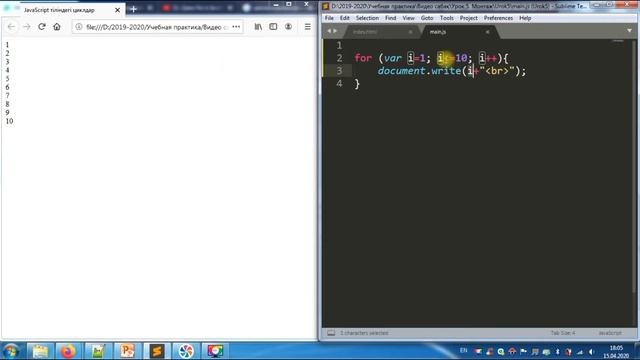Click line number 2 in the gutter

(339, 58)
